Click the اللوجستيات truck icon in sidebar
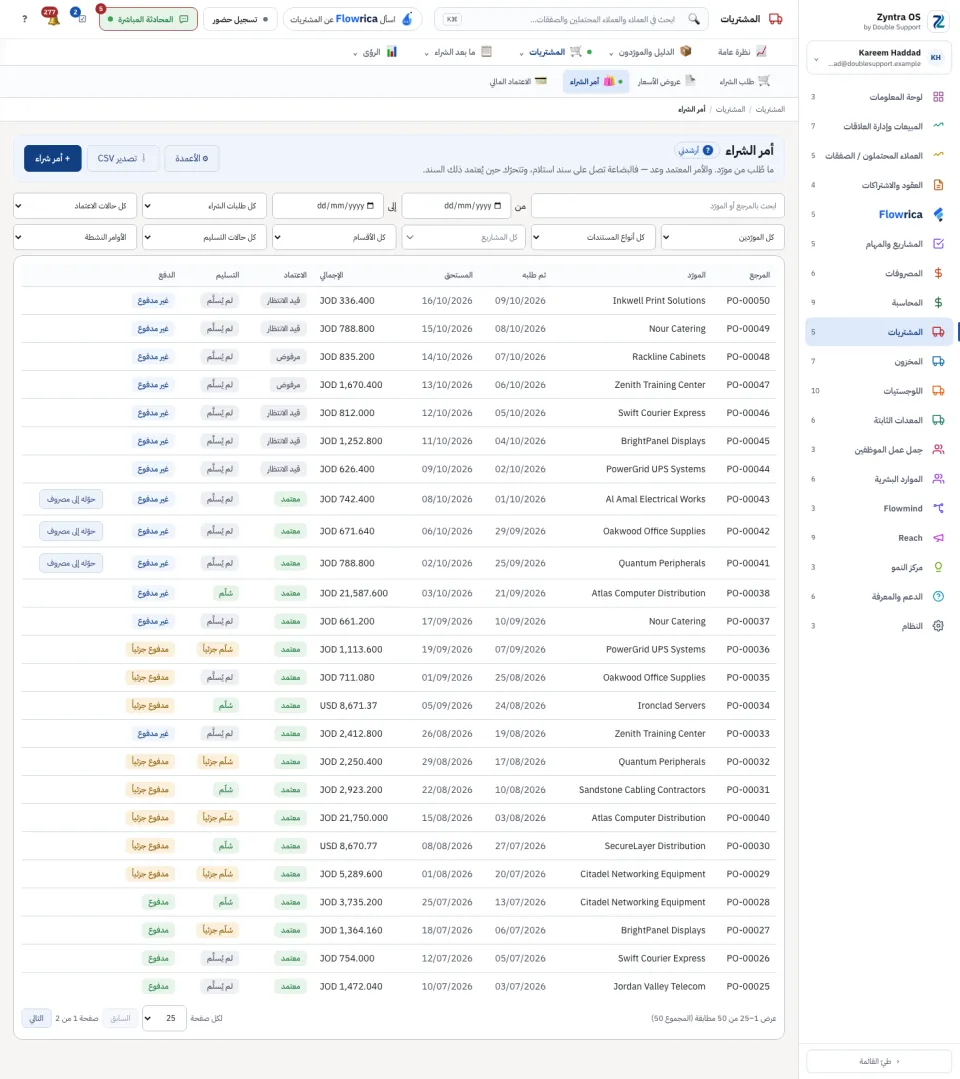The width and height of the screenshot is (960, 1079). coord(938,391)
